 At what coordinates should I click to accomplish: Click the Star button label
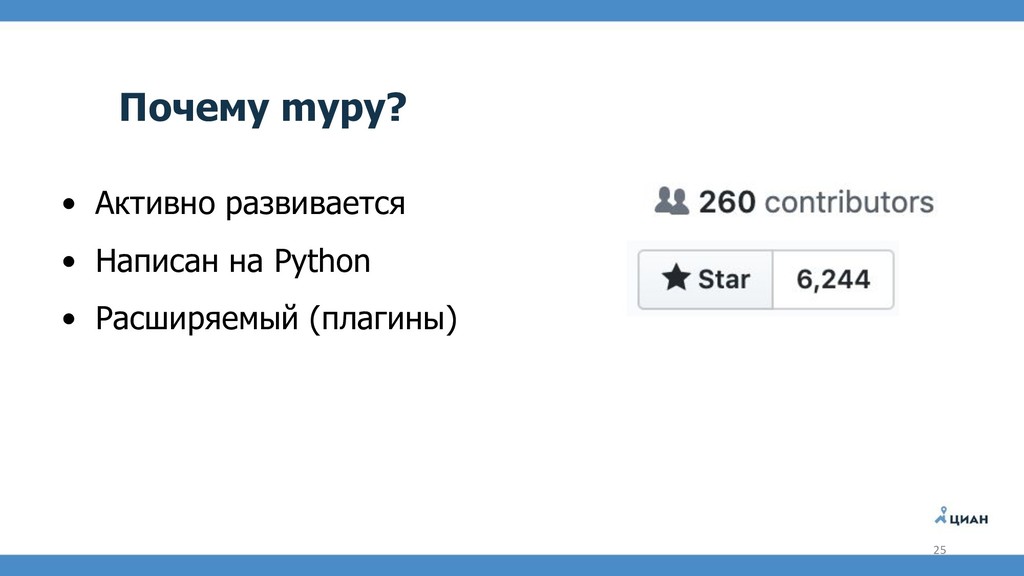724,280
